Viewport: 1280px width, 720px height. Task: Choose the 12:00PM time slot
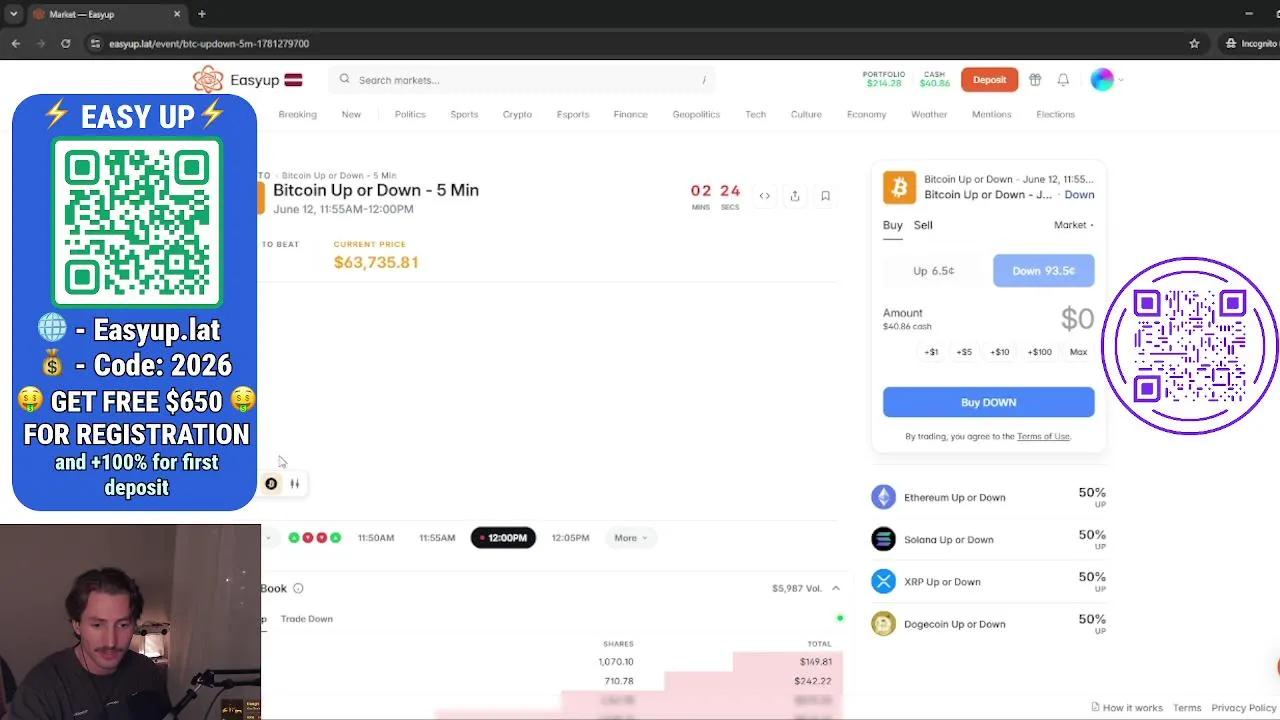click(x=503, y=538)
